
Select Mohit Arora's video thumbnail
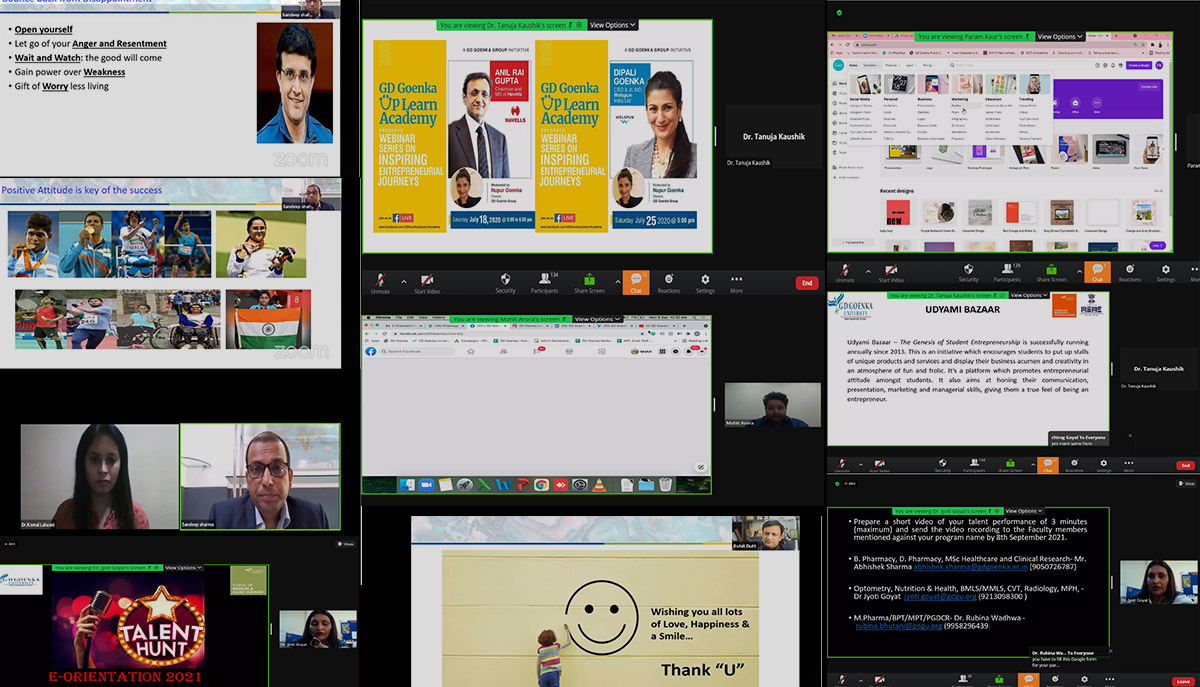point(771,405)
